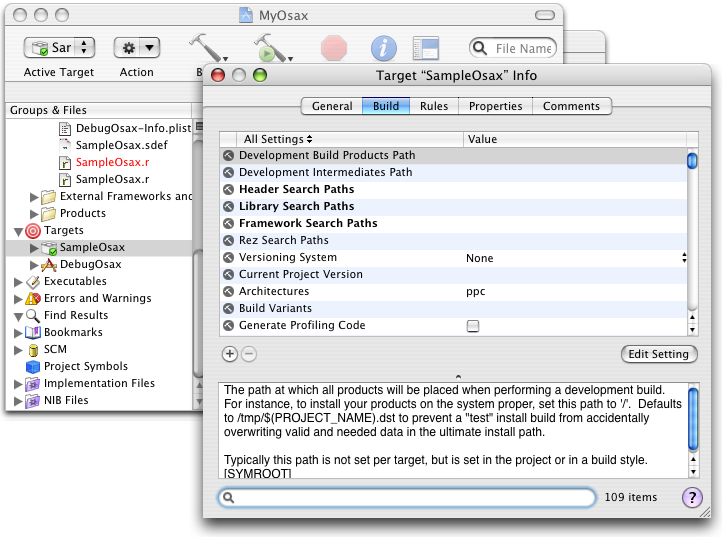
Task: Click the Targets bullseye icon
Action: (x=33, y=230)
